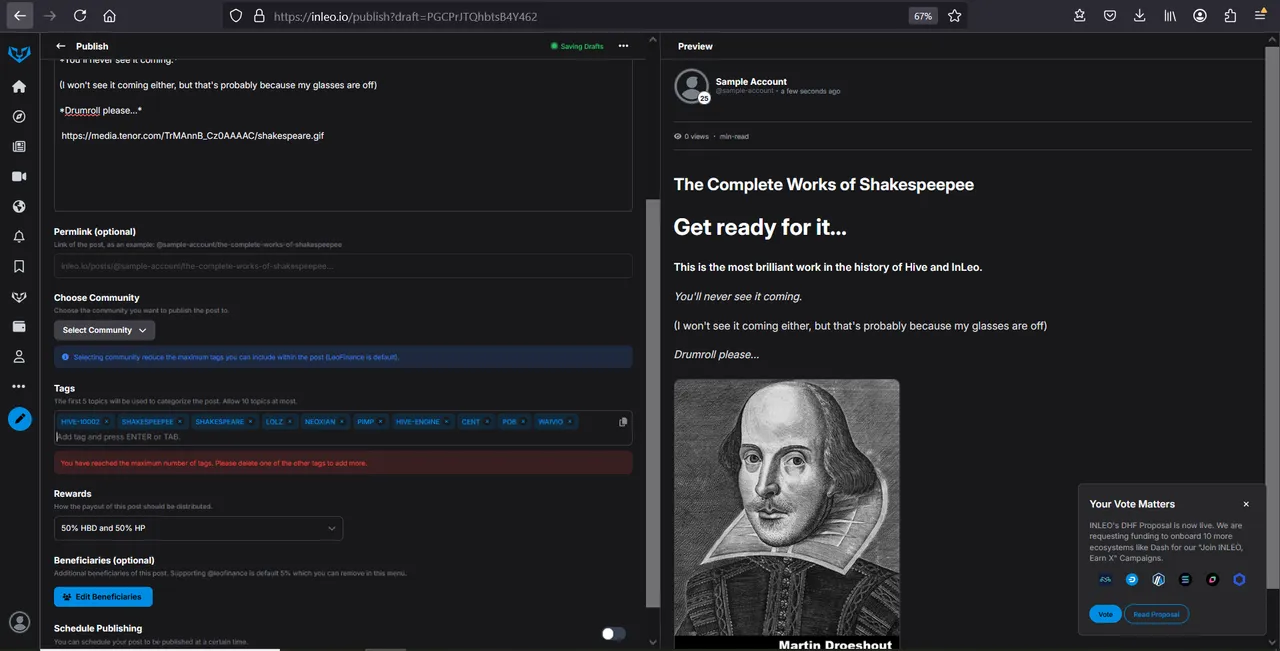This screenshot has width=1280, height=651.
Task: Open the Home icon in the sidebar
Action: point(19,87)
